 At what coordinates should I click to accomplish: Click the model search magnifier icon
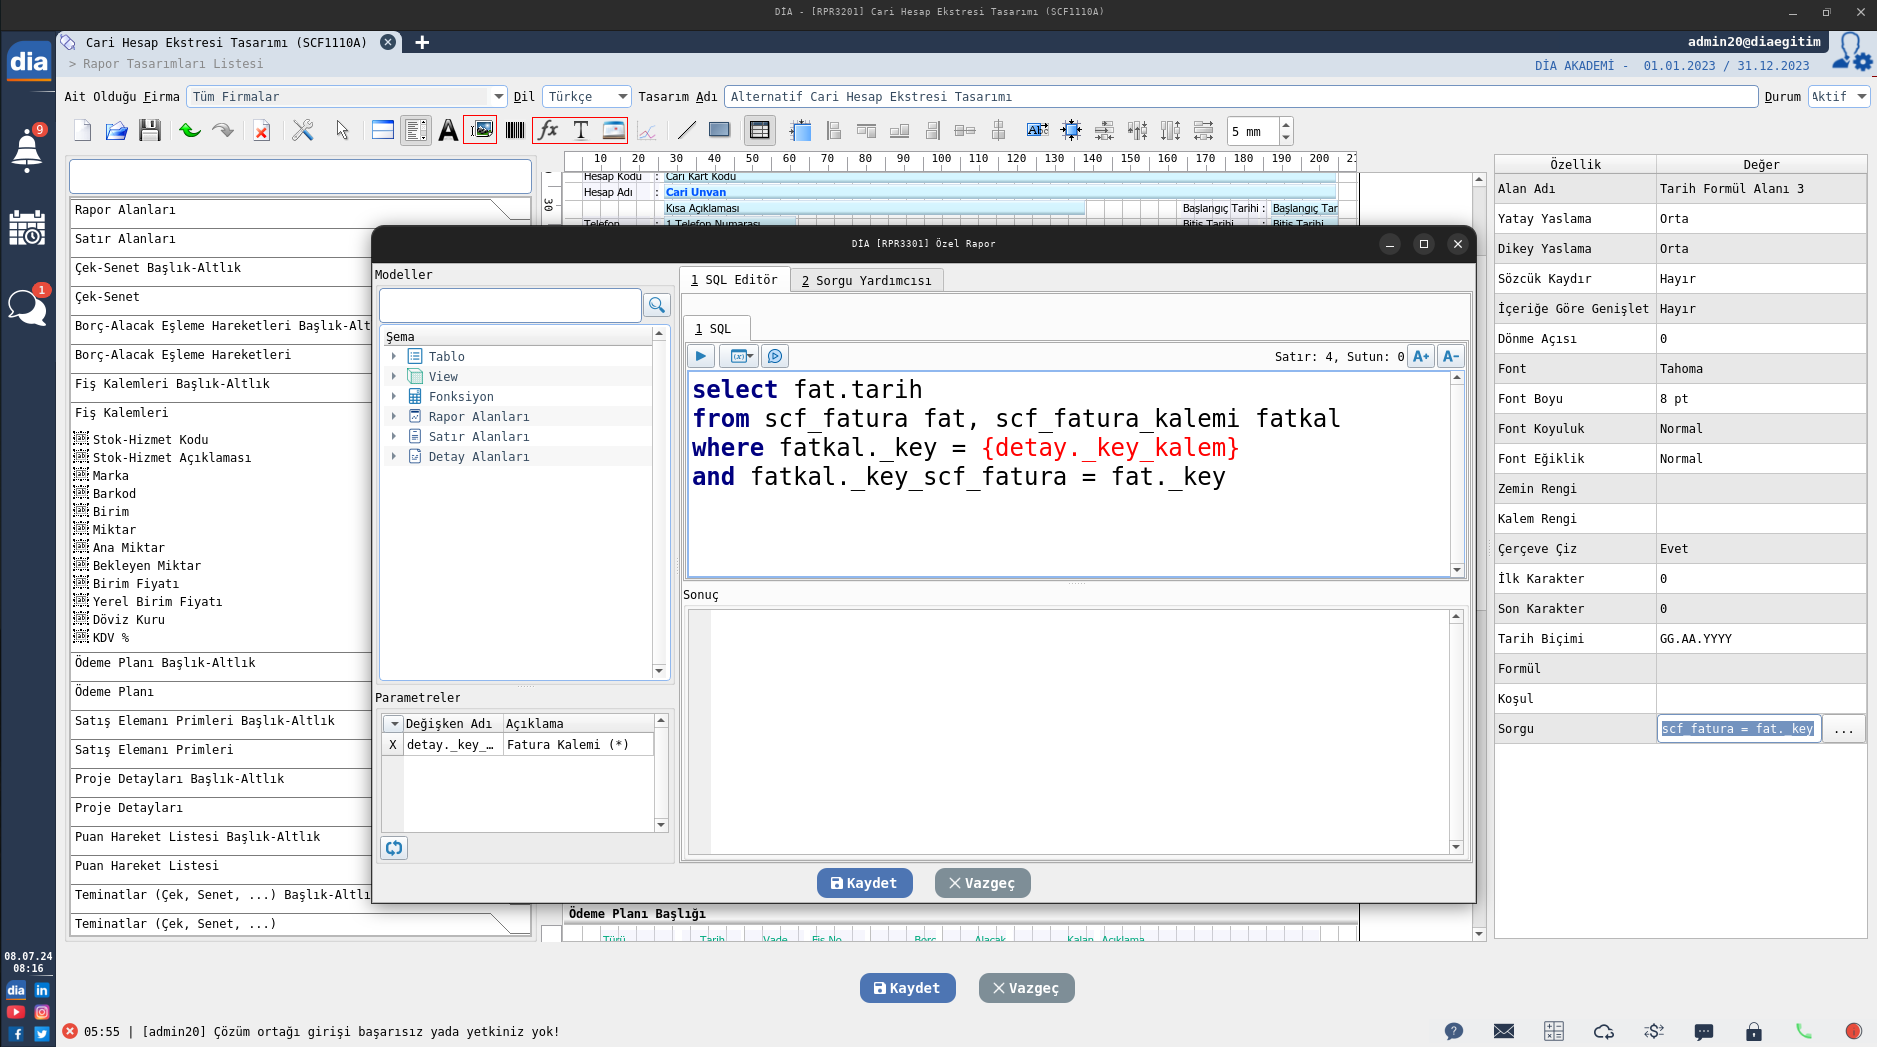657,306
